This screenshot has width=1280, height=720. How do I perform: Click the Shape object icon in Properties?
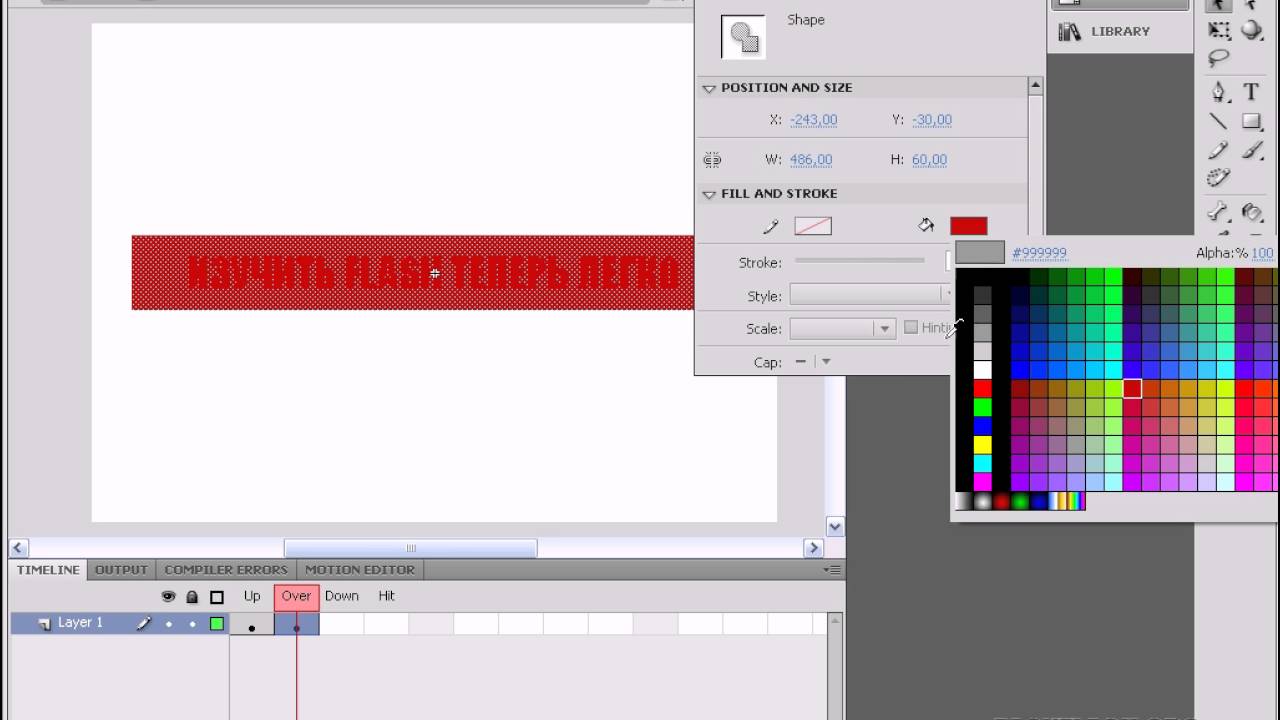[743, 36]
